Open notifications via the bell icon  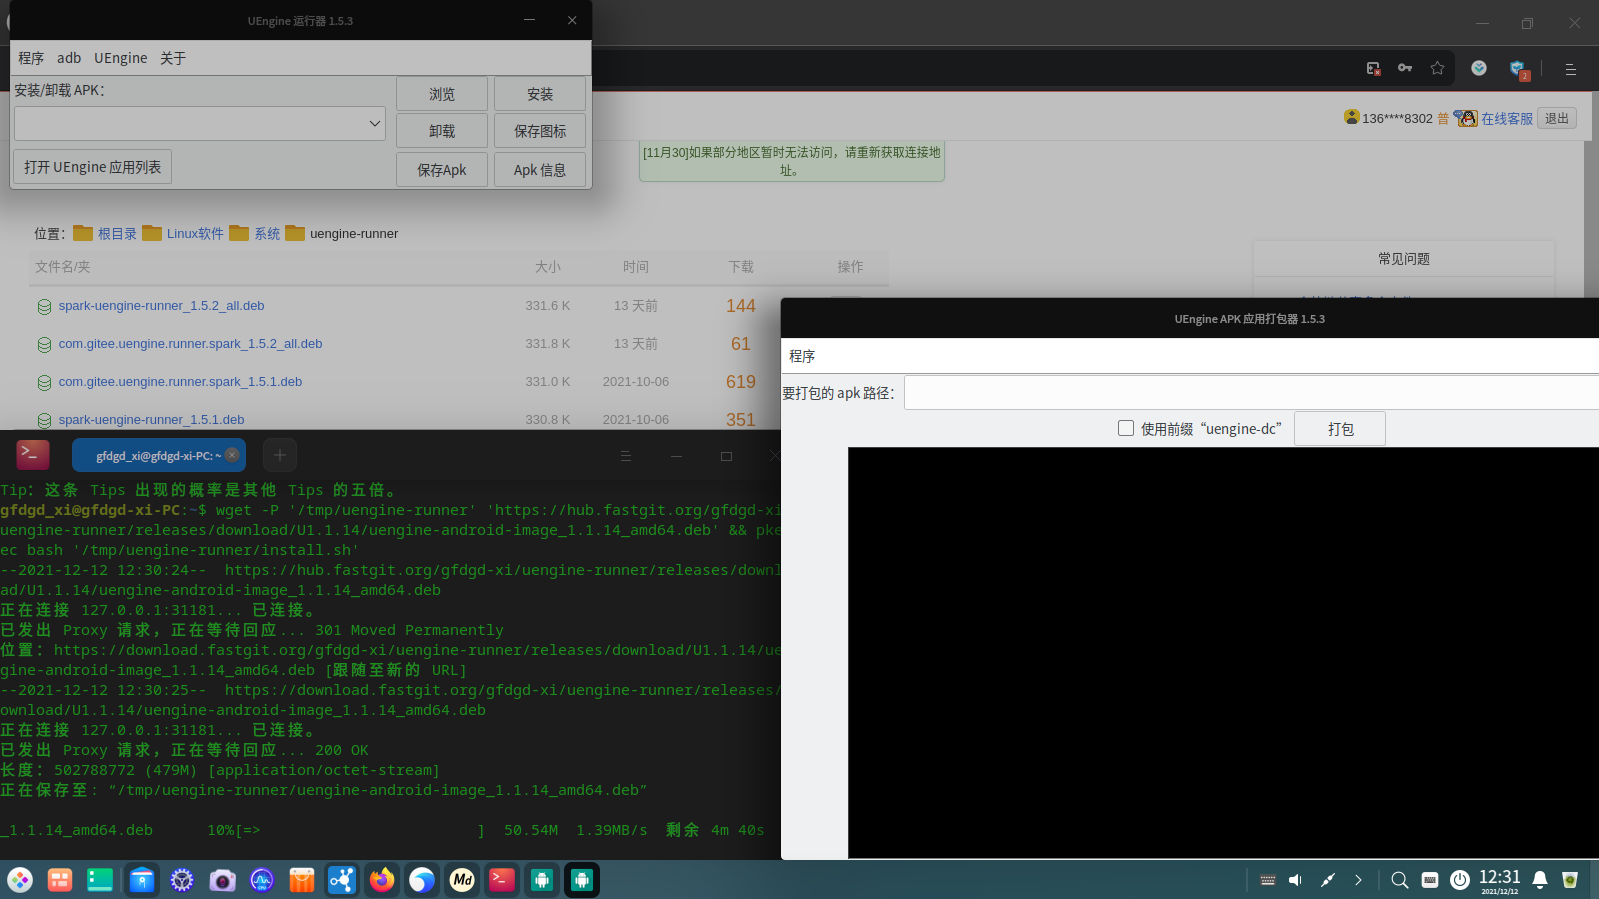coord(1540,880)
